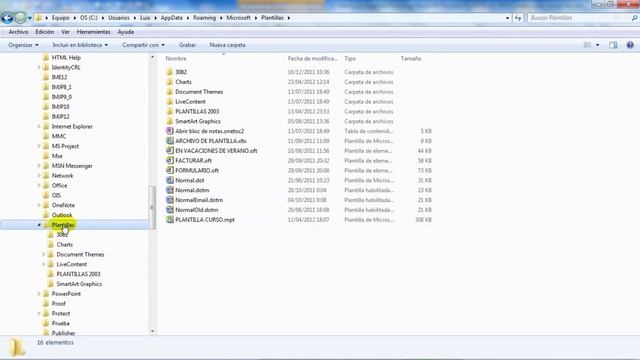Expand the MS Project tree node
640x360 pixels.
[x=39, y=146]
